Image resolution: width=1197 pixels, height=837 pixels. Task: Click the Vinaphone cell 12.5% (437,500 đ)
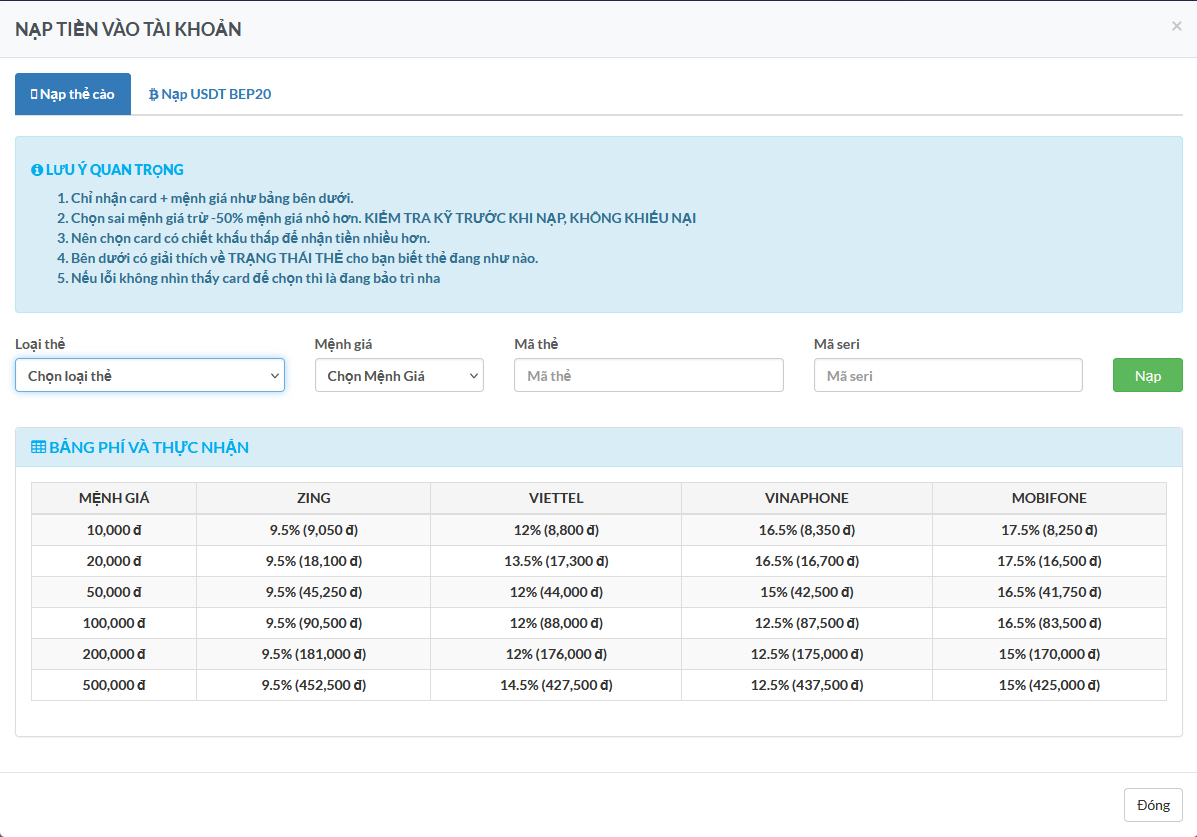coord(807,685)
